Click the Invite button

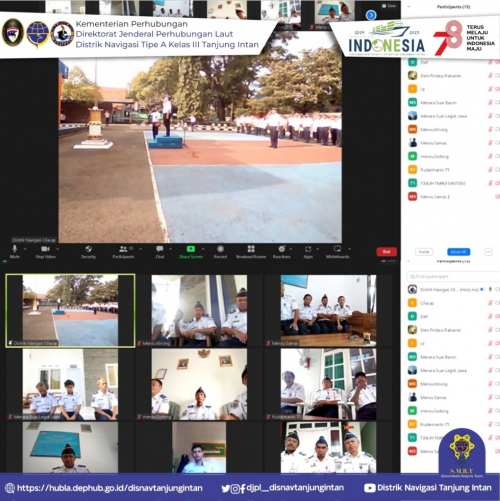pyautogui.click(x=424, y=252)
